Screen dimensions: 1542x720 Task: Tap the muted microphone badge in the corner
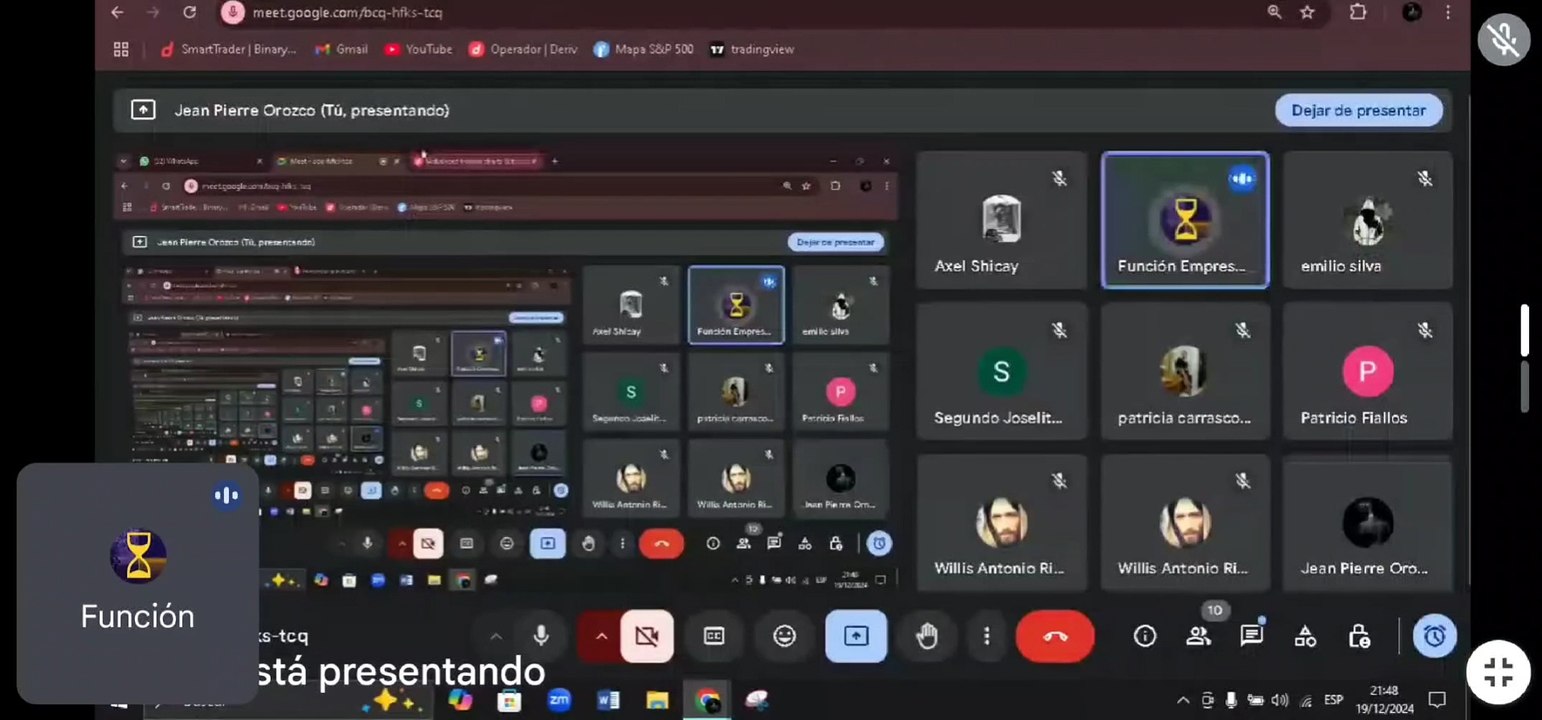point(1504,40)
